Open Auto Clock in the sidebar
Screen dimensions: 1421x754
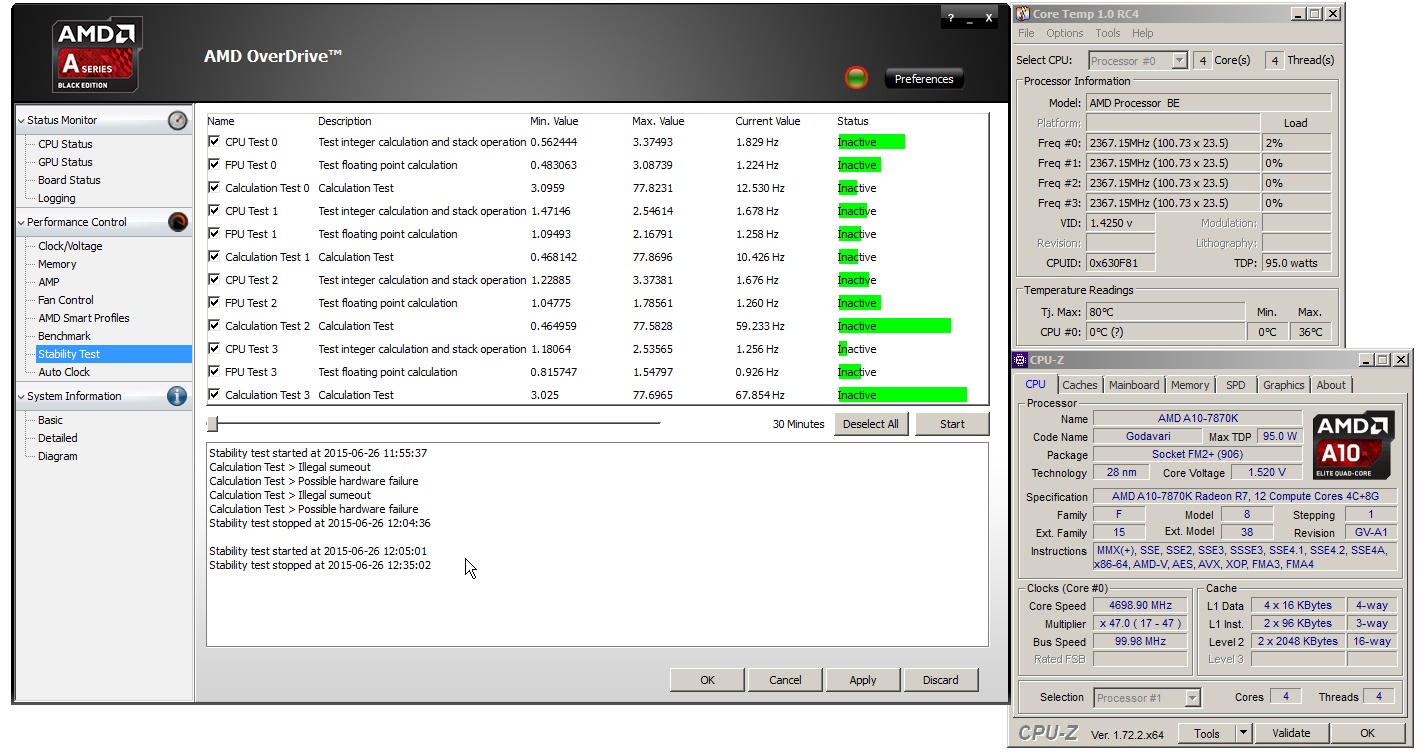click(64, 372)
